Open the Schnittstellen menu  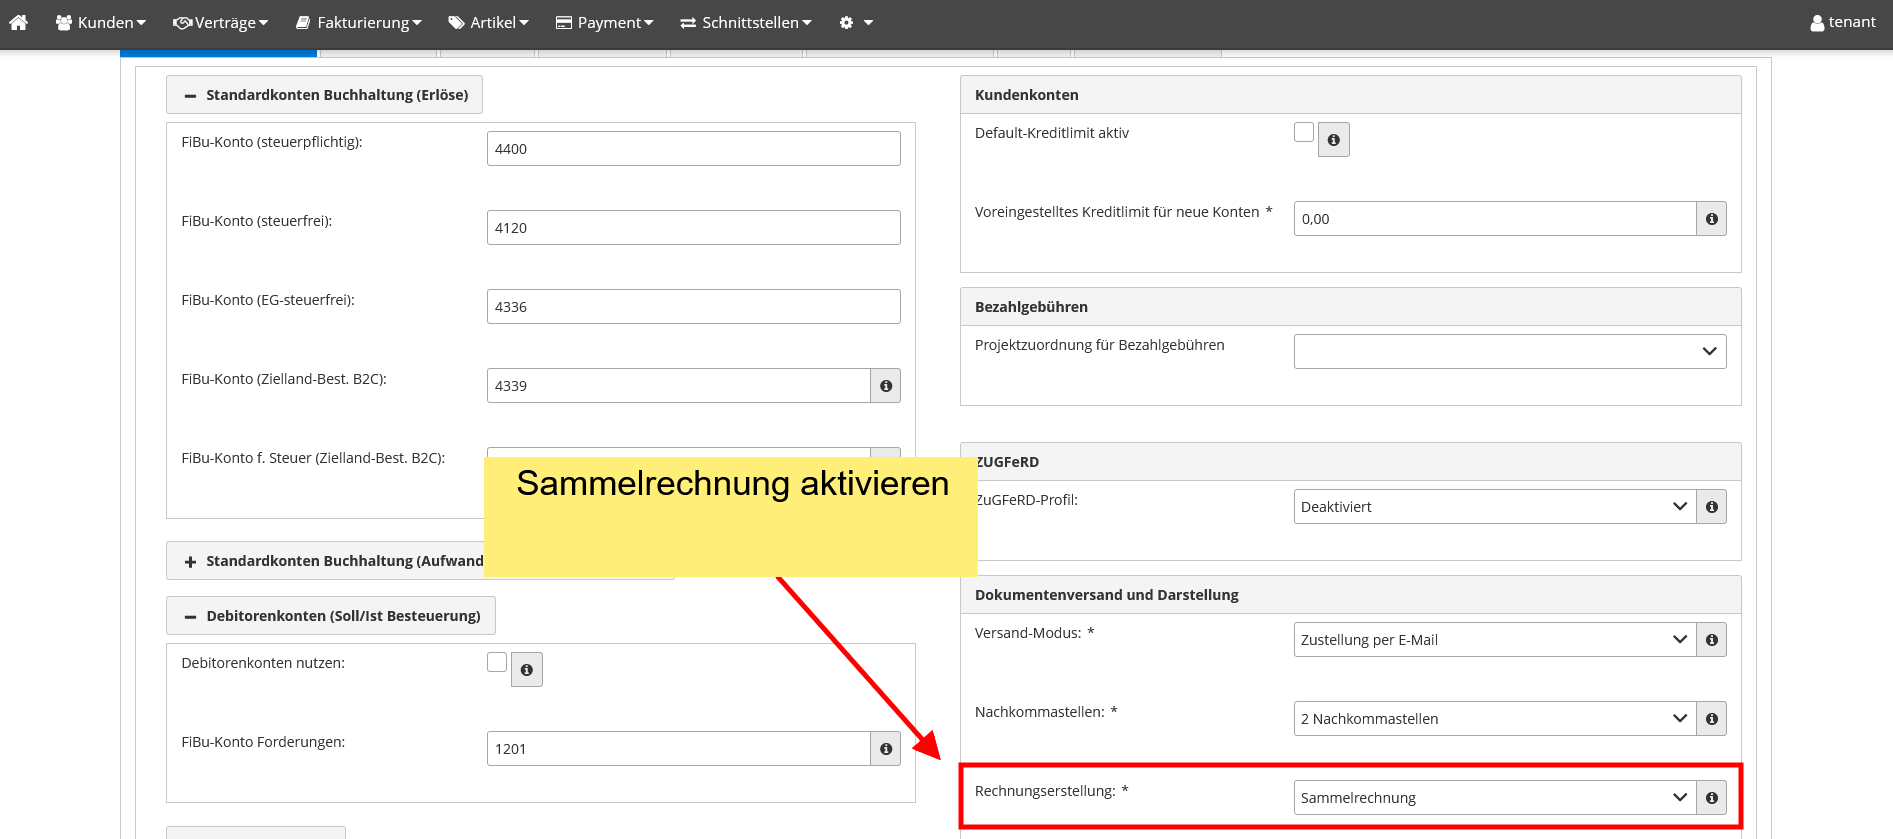click(x=746, y=22)
